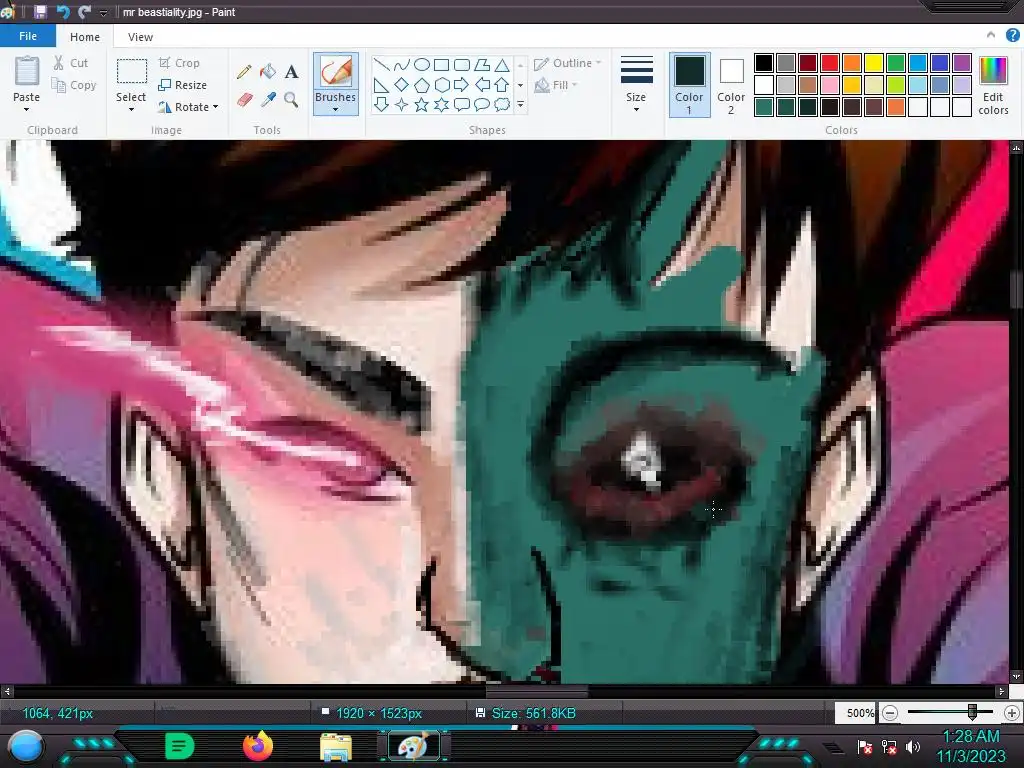The width and height of the screenshot is (1024, 768).
Task: Select the Eraser tool
Action: 244,99
